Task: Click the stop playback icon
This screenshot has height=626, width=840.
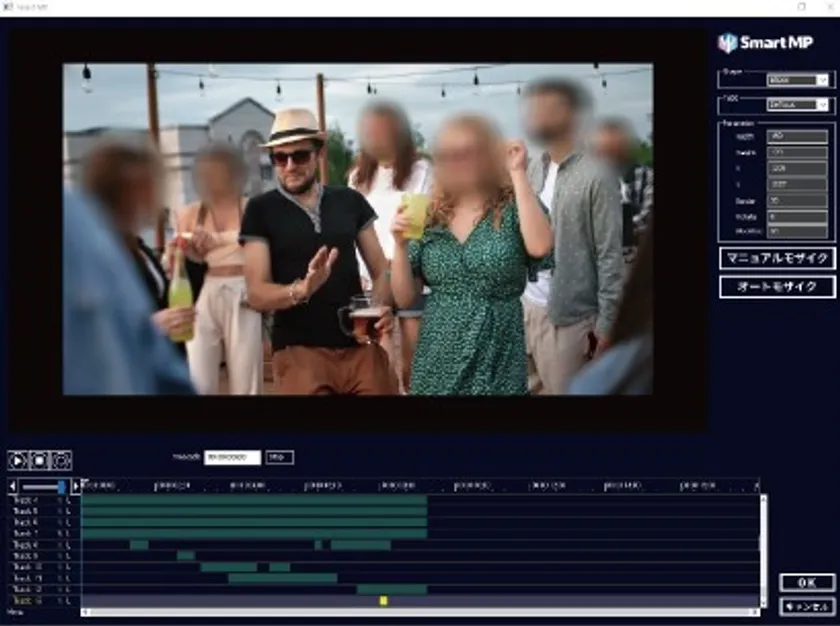Action: 39,460
